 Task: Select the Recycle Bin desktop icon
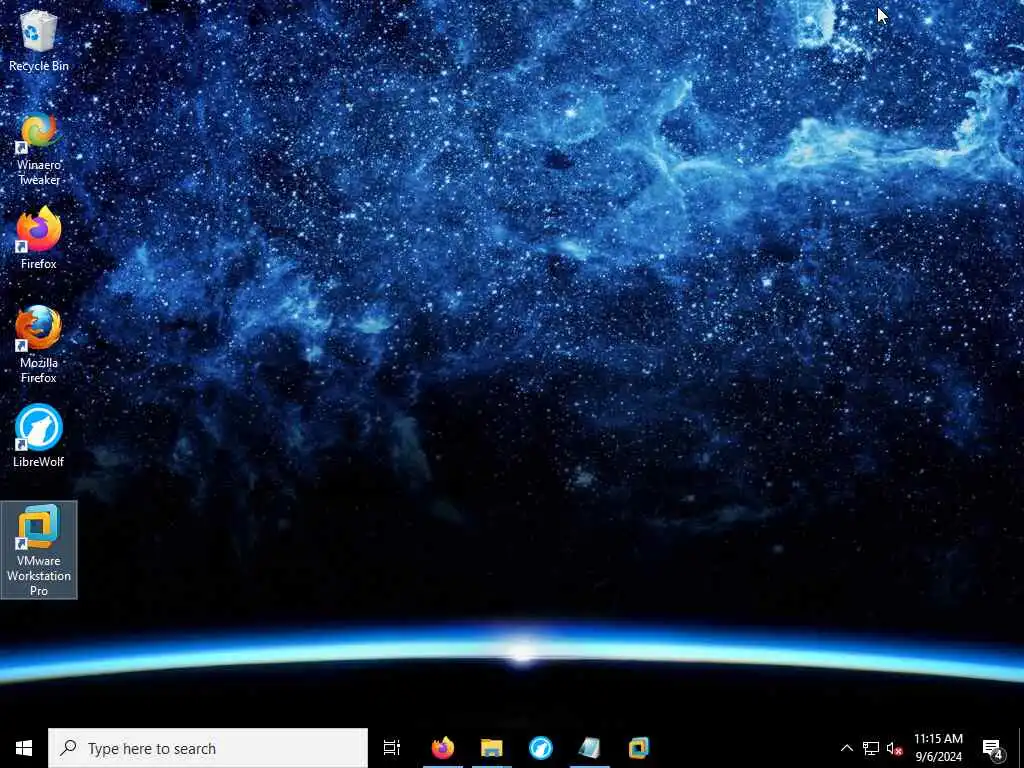(x=39, y=40)
